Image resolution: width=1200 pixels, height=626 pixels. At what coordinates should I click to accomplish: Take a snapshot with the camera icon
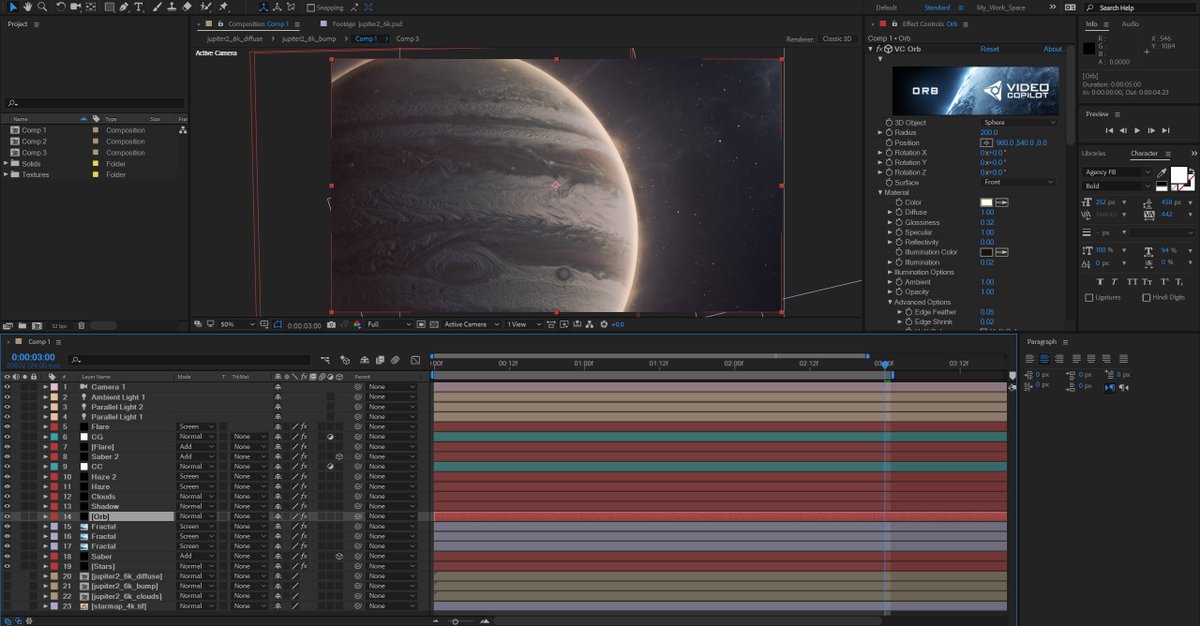(331, 324)
